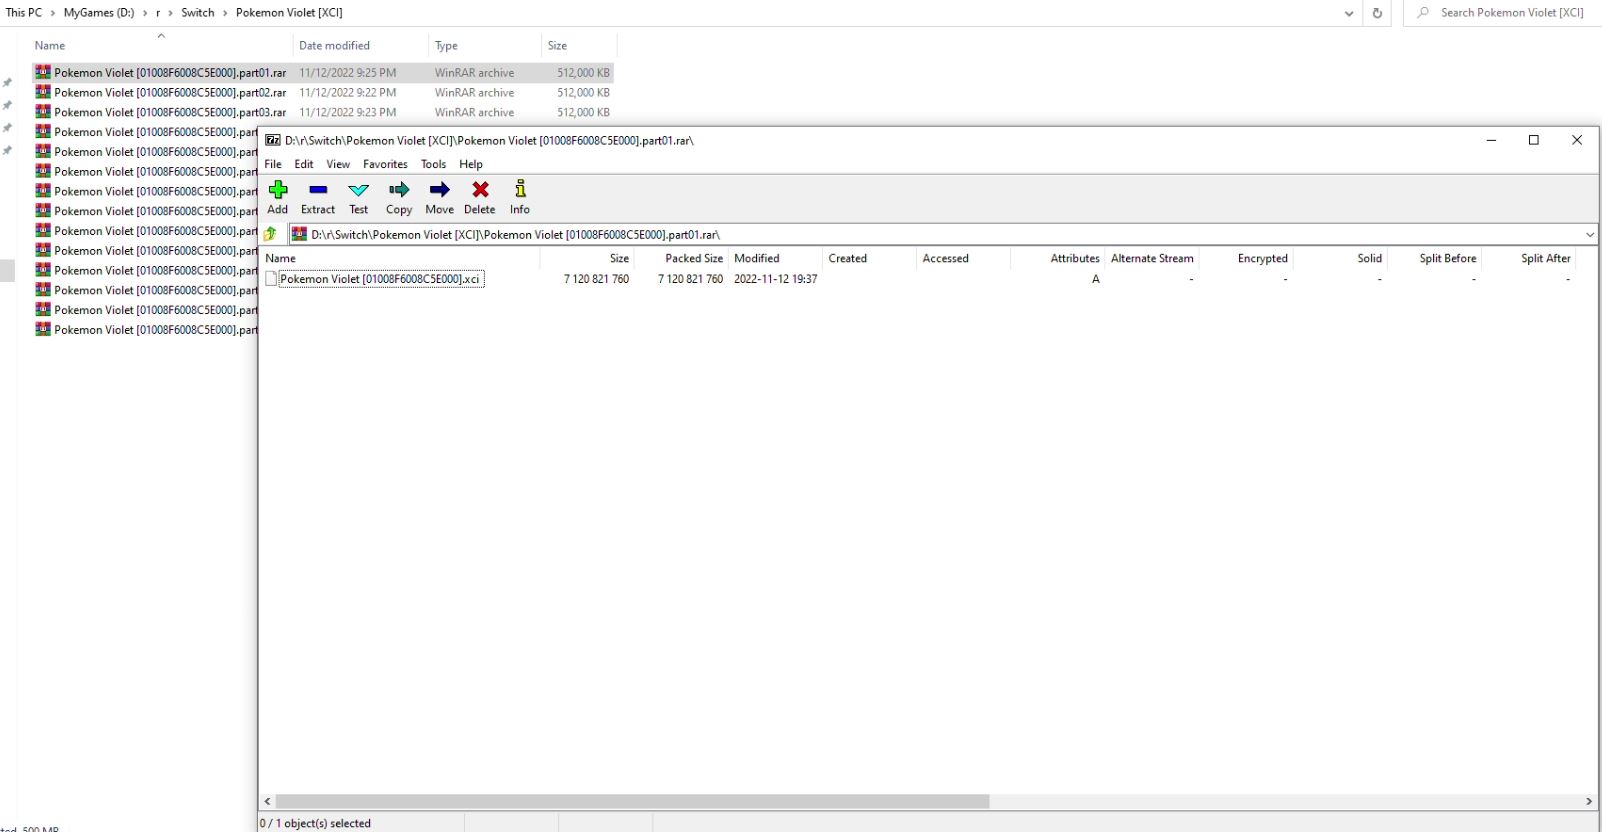The width and height of the screenshot is (1602, 832).
Task: Click the Test archive icon
Action: pos(358,190)
